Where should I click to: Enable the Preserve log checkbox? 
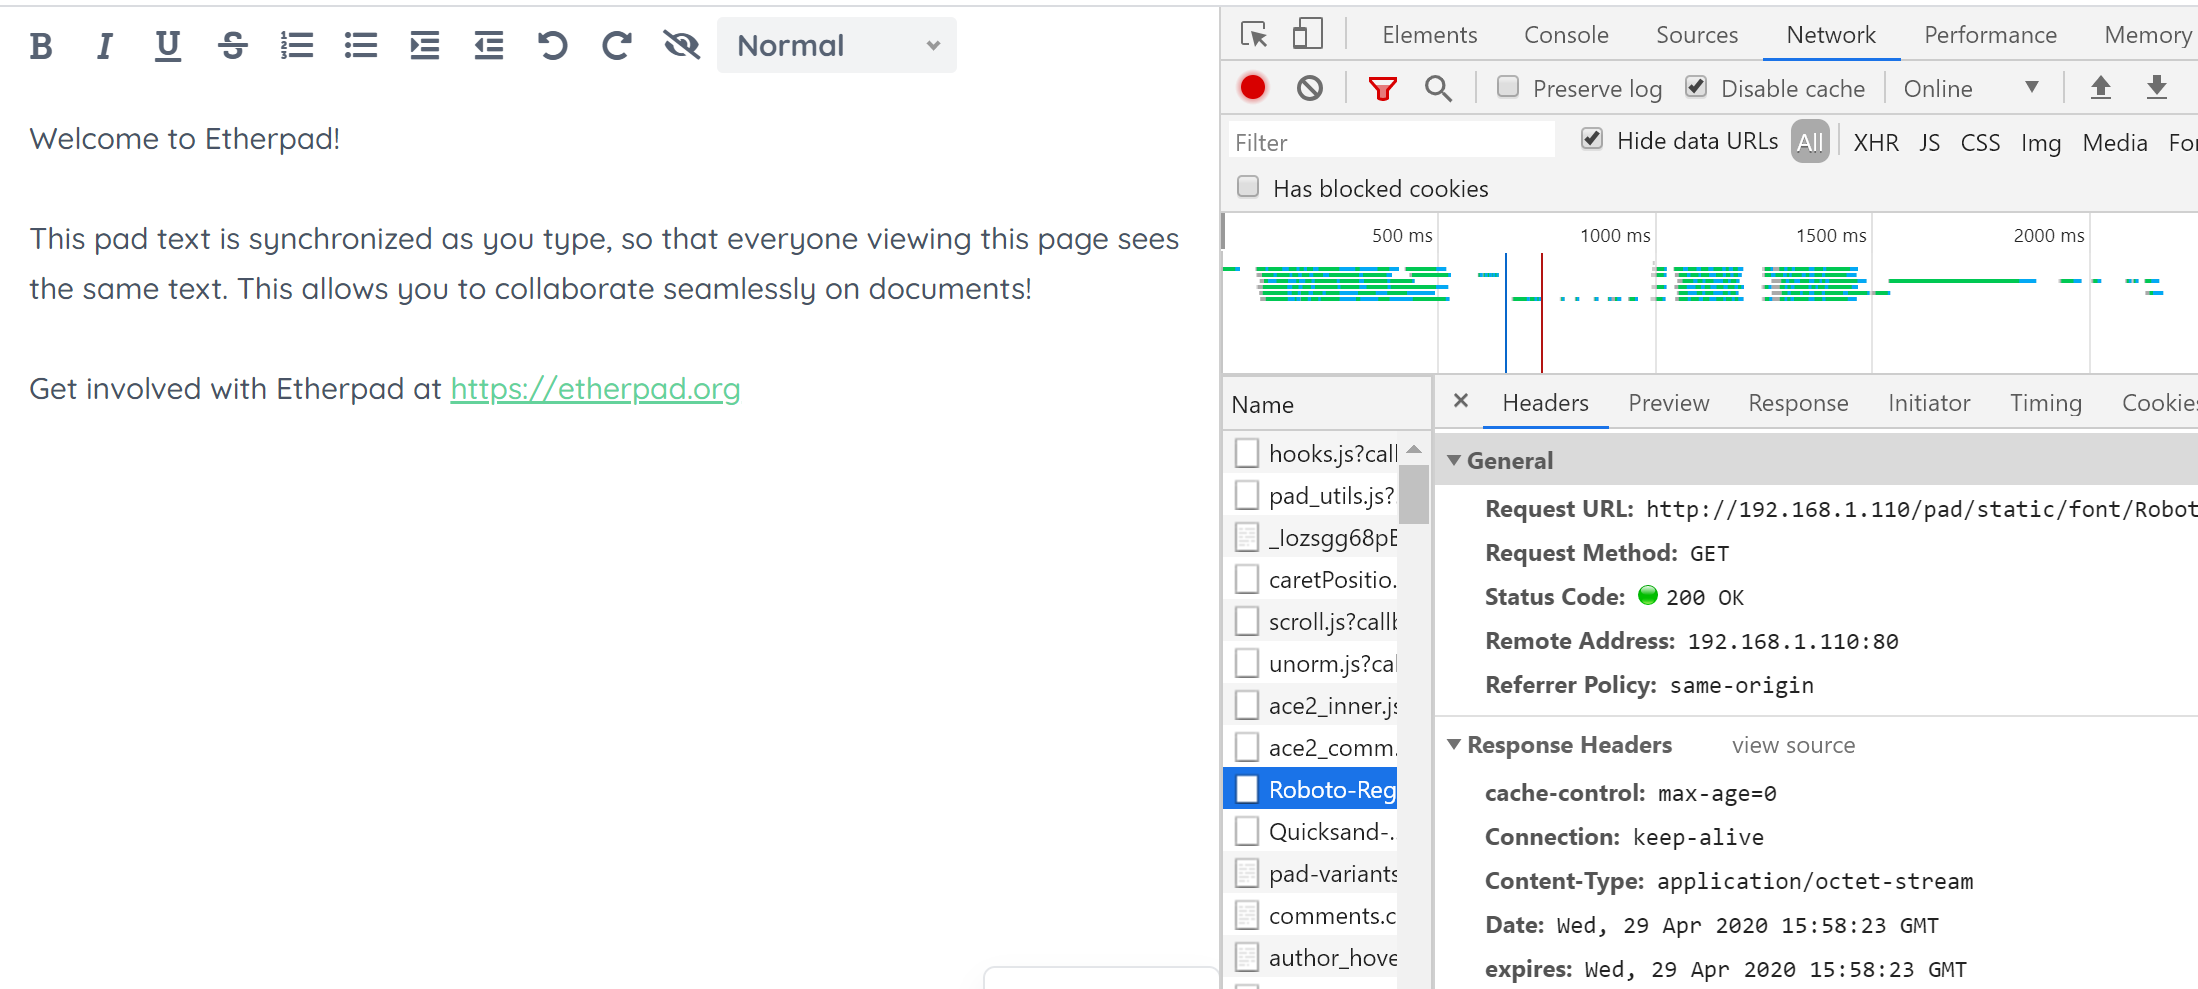(1507, 87)
